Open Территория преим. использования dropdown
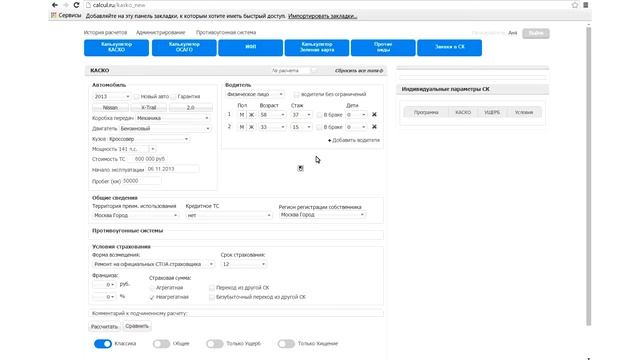640x360 pixels. (x=136, y=215)
